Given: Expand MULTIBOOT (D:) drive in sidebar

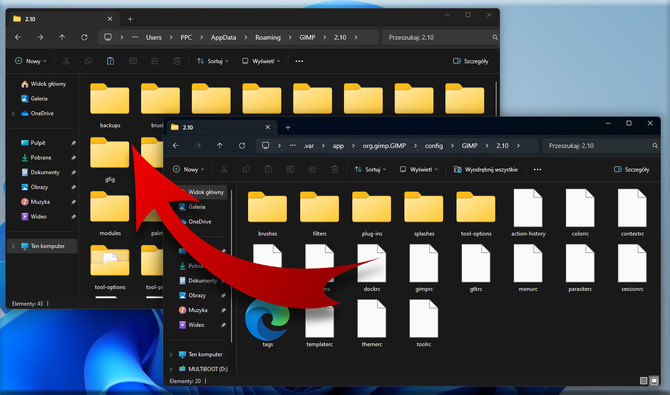Looking at the screenshot, I should (171, 369).
